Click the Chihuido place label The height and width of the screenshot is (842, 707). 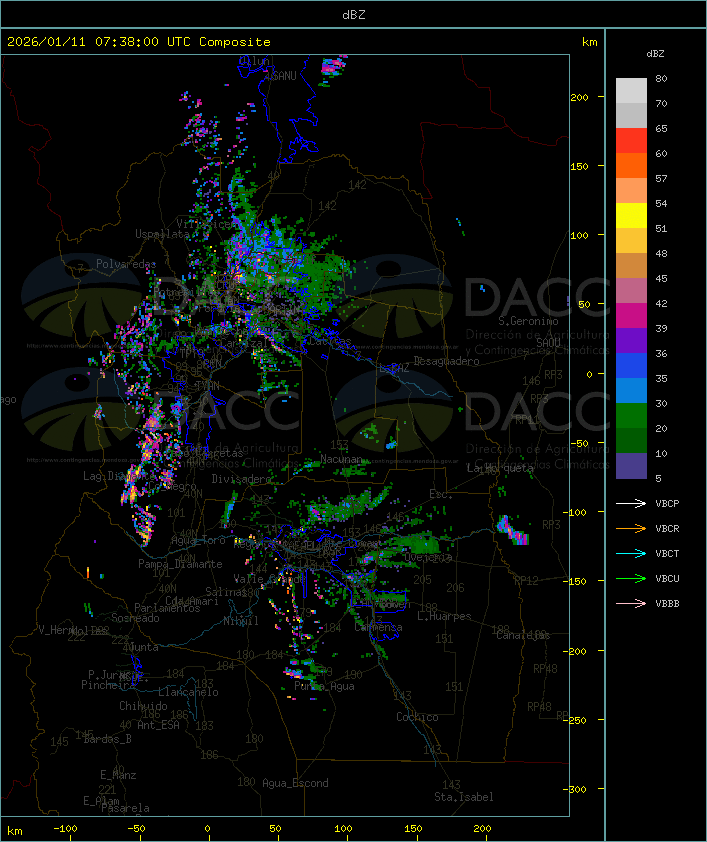pyautogui.click(x=143, y=706)
